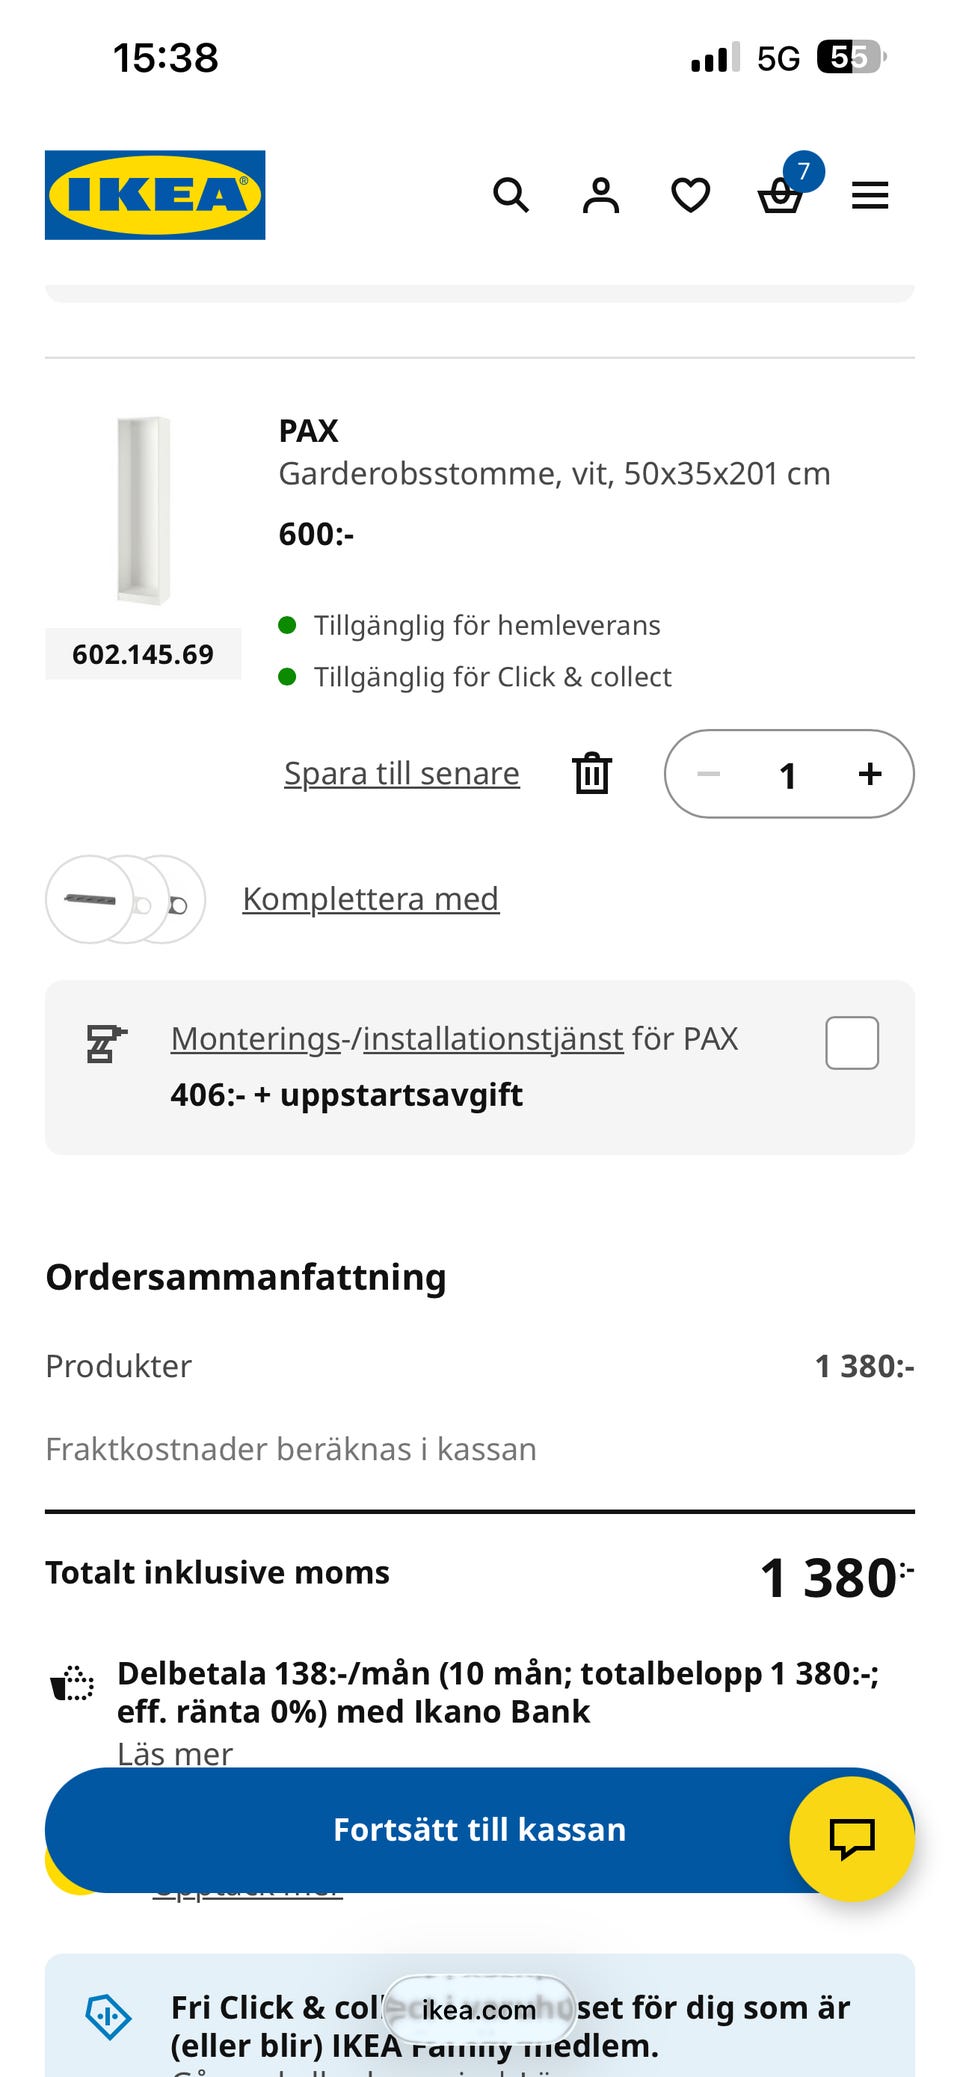Decrease PAX quantity with minus button
Viewport: 960px width, 2077px height.
coord(709,774)
